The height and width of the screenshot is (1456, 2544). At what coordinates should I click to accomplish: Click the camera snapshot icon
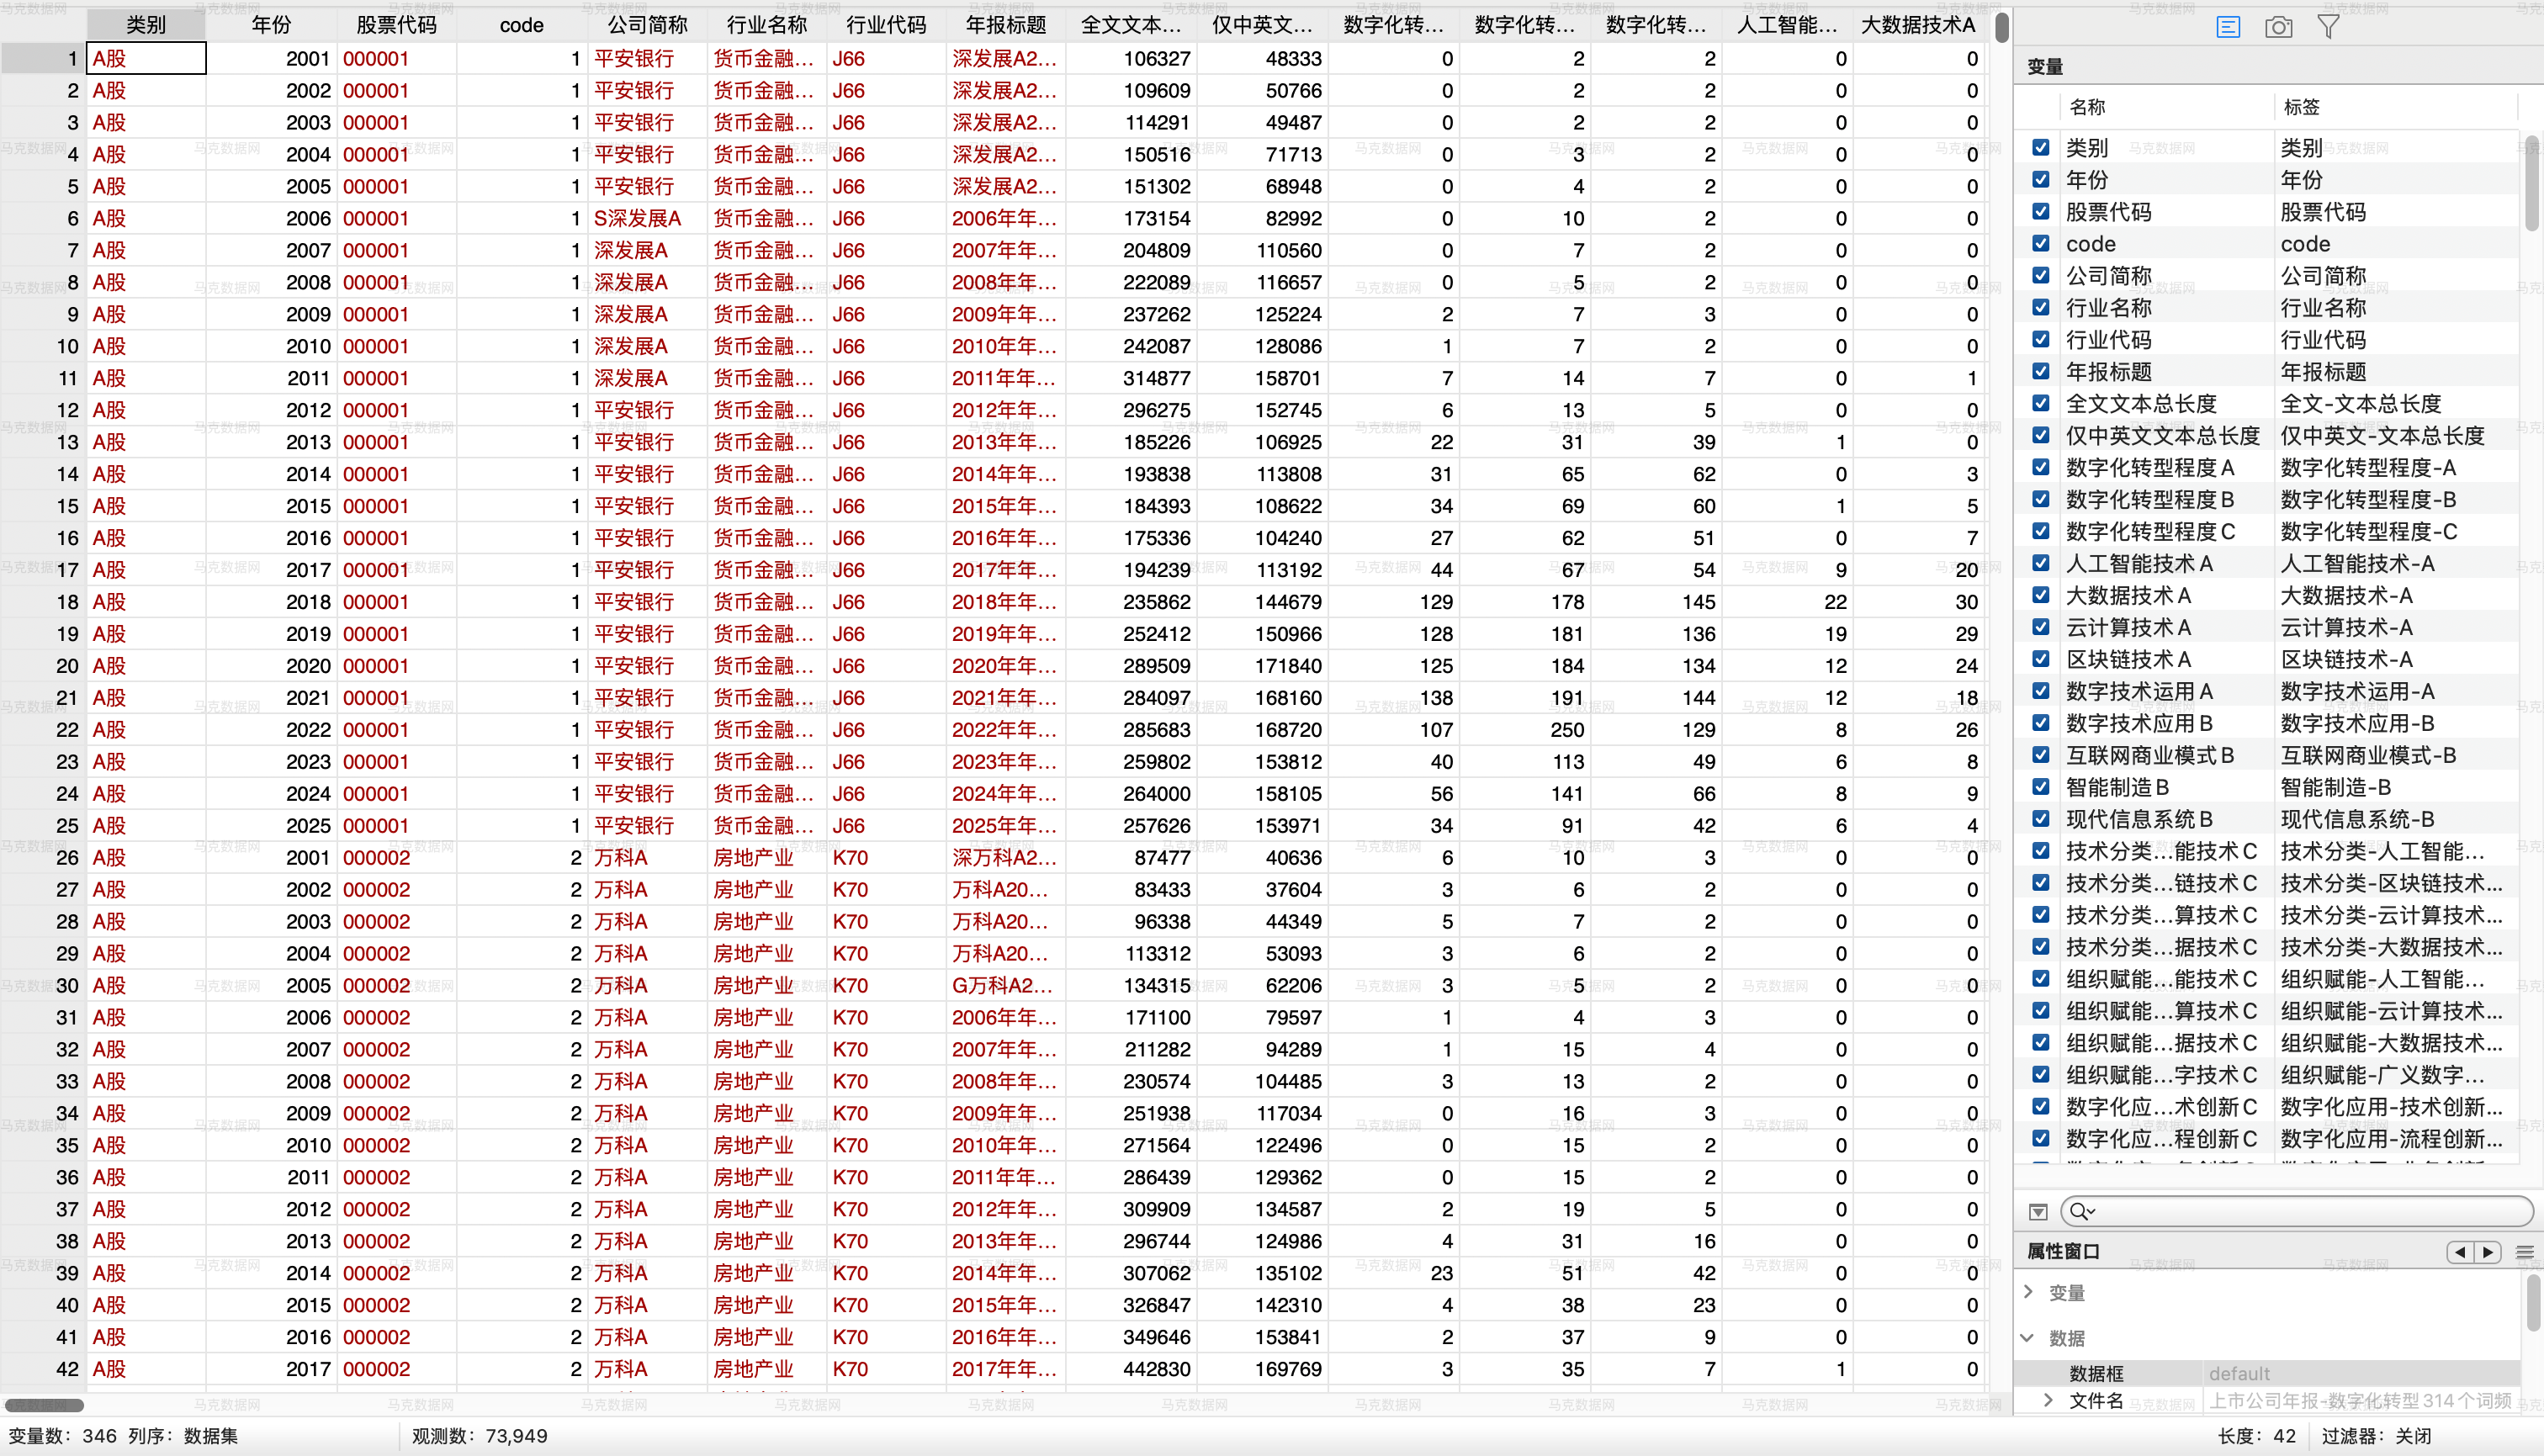2279,27
